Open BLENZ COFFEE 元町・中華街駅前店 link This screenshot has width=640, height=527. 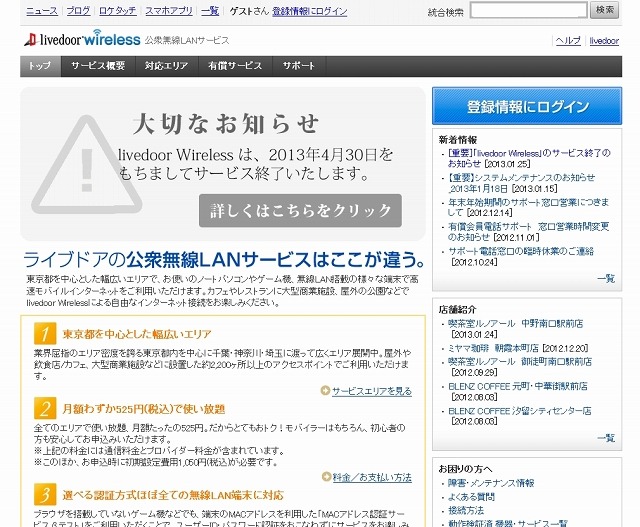(518, 386)
